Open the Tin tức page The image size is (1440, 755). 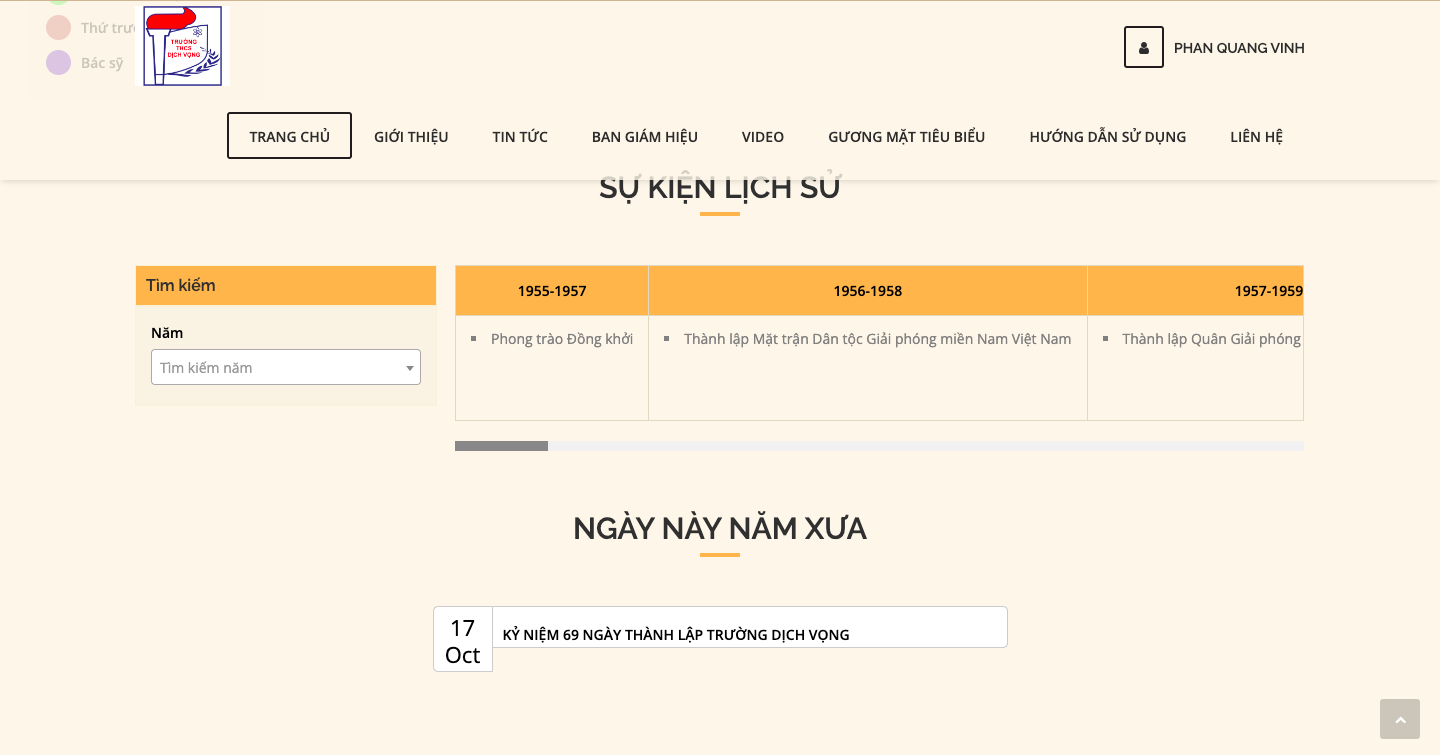point(519,136)
